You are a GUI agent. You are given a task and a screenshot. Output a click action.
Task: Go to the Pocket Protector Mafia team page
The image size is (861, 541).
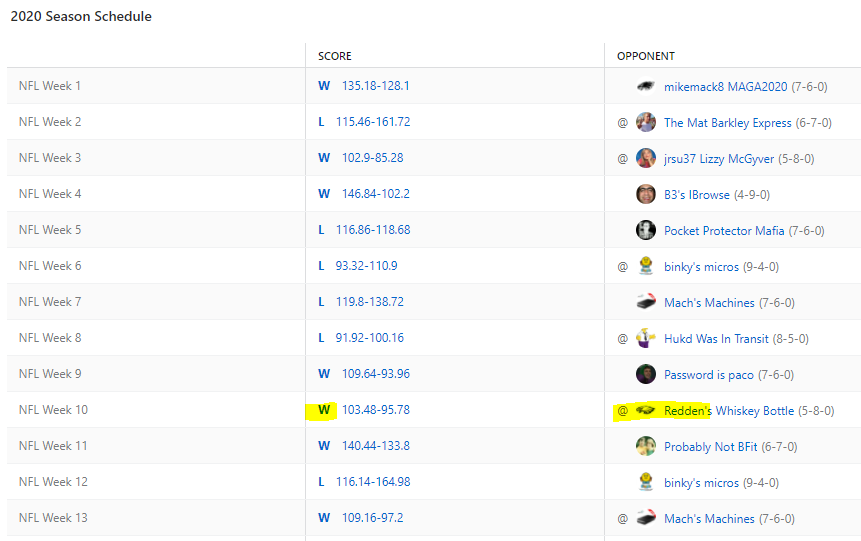click(x=724, y=231)
